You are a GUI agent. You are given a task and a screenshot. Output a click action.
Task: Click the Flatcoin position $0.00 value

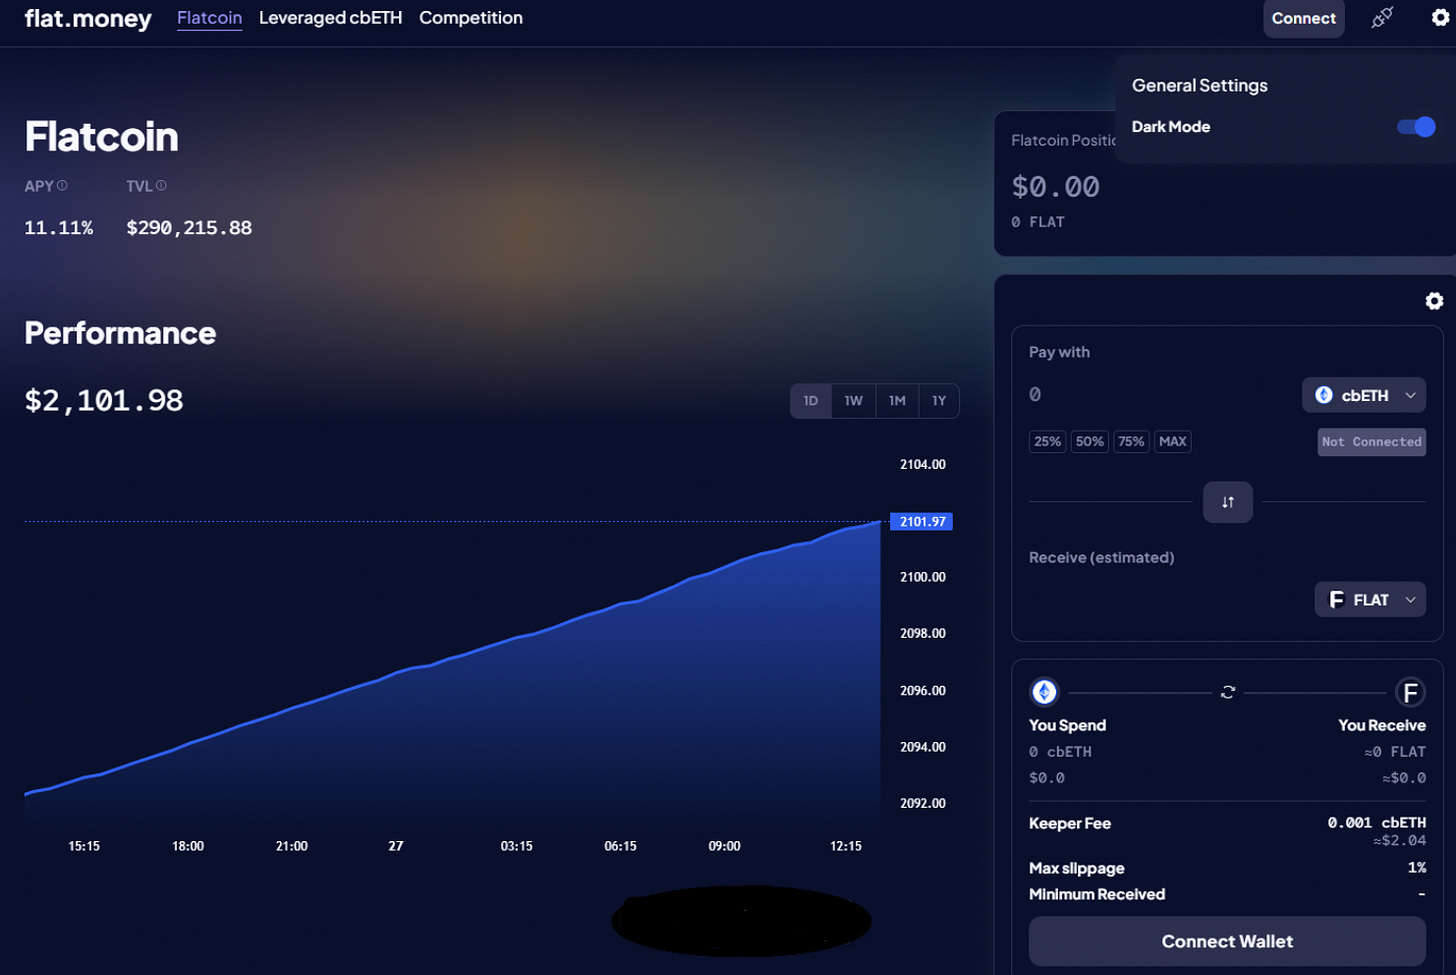point(1055,187)
